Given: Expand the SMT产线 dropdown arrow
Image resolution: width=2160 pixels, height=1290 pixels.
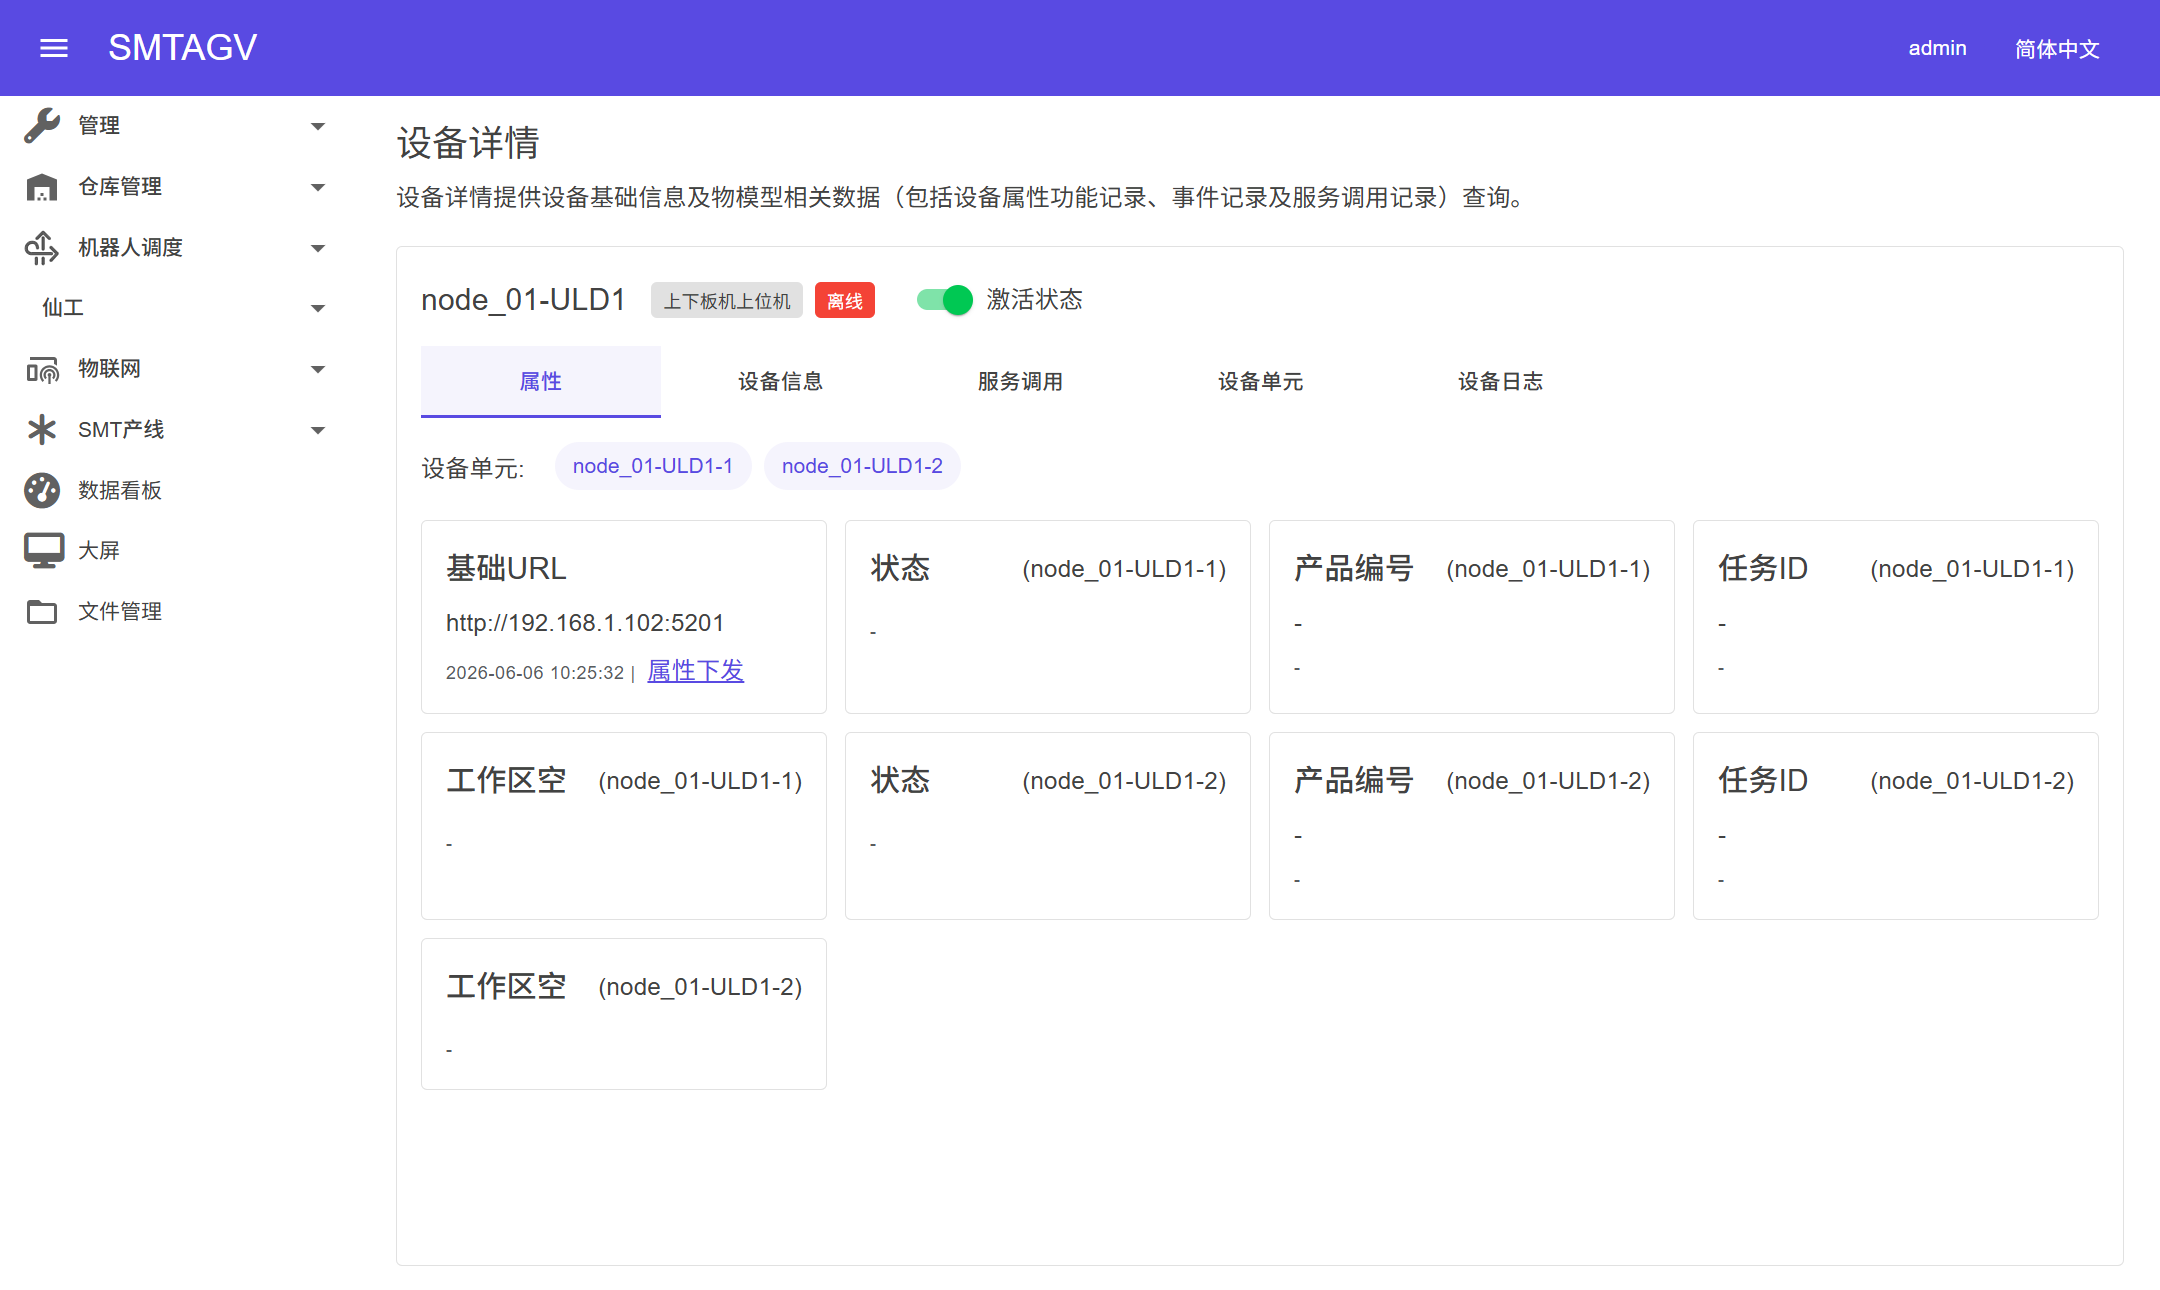Looking at the screenshot, I should point(318,430).
